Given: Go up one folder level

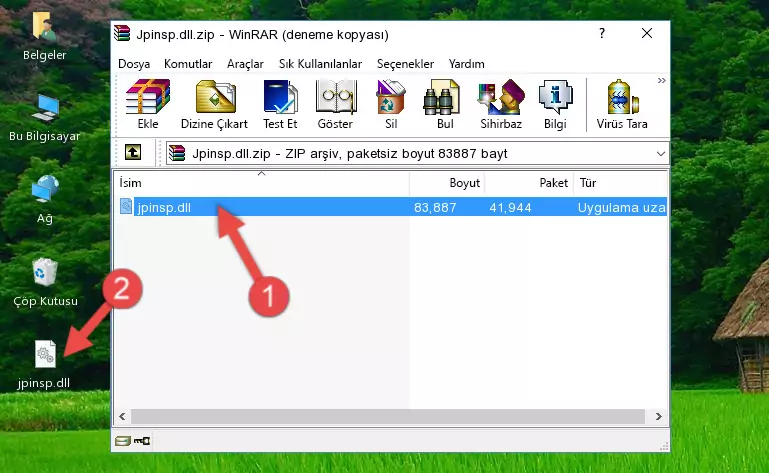Looking at the screenshot, I should [x=133, y=153].
